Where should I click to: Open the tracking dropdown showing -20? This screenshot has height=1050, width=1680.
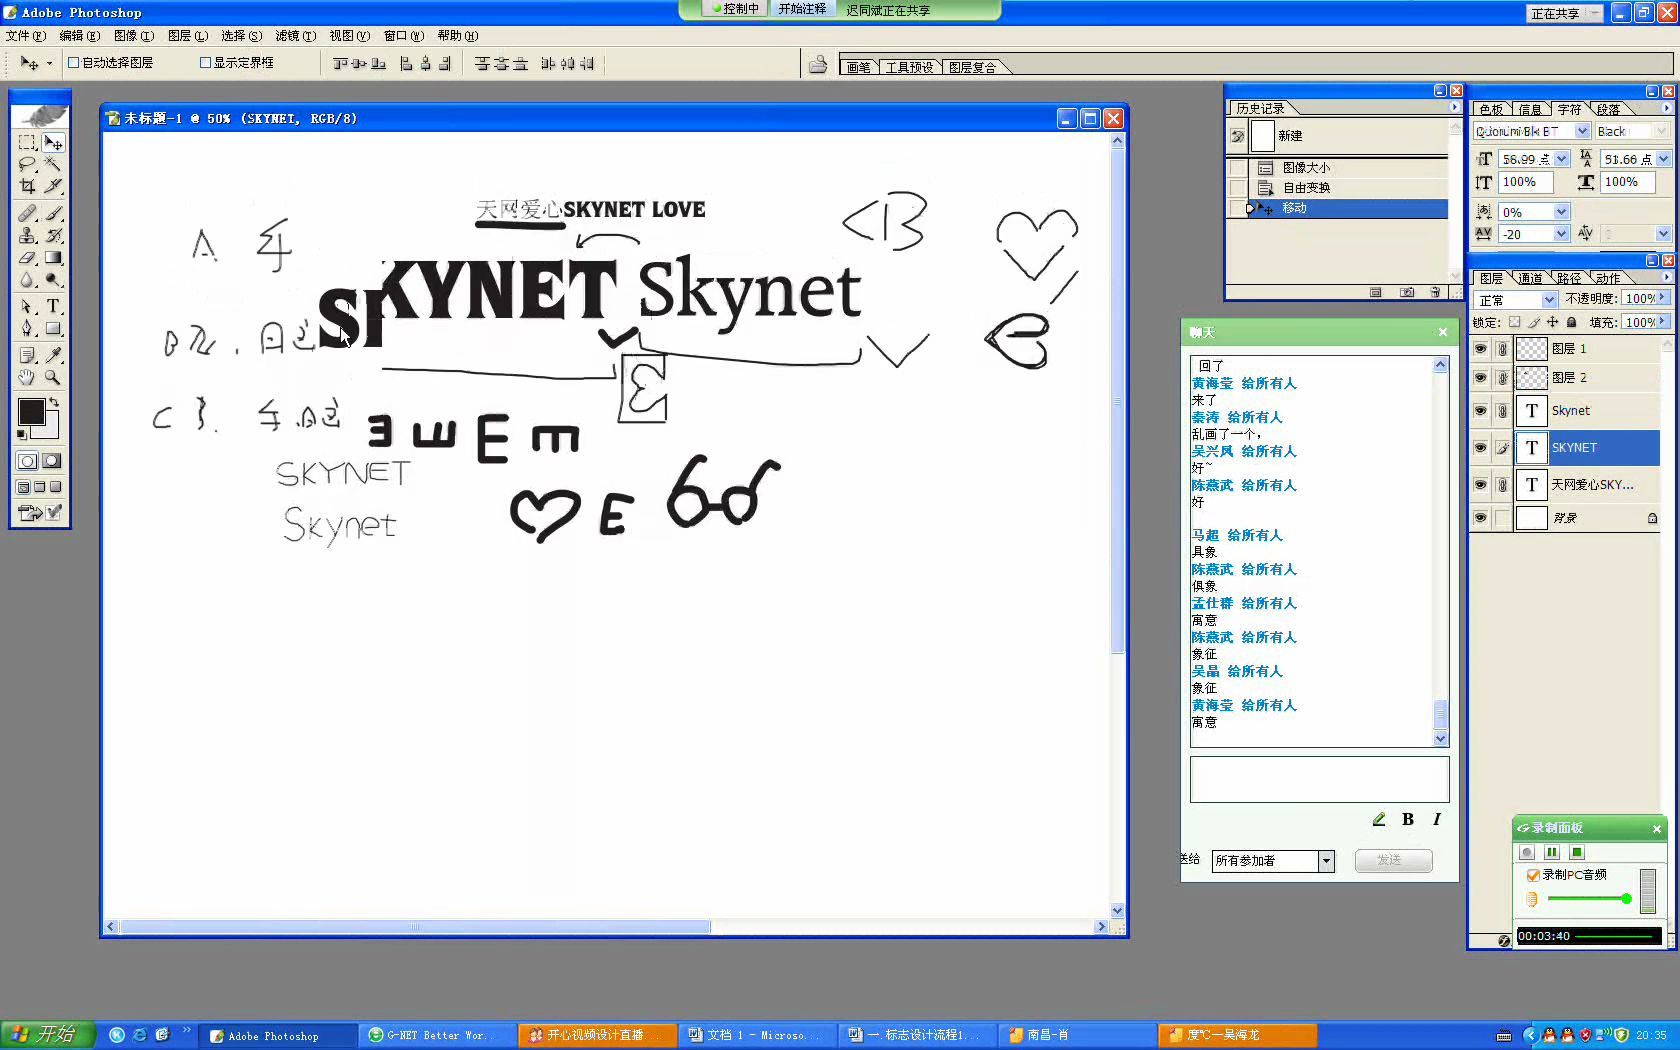tap(1561, 234)
